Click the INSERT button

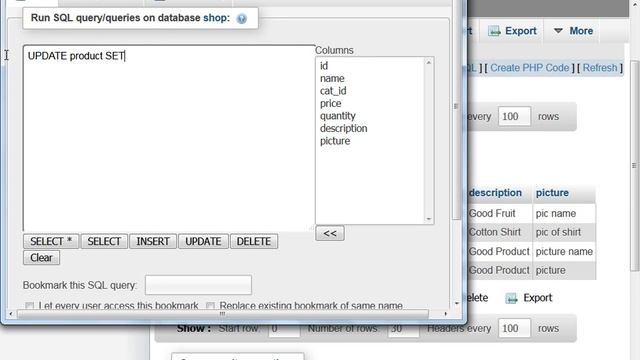click(x=153, y=241)
